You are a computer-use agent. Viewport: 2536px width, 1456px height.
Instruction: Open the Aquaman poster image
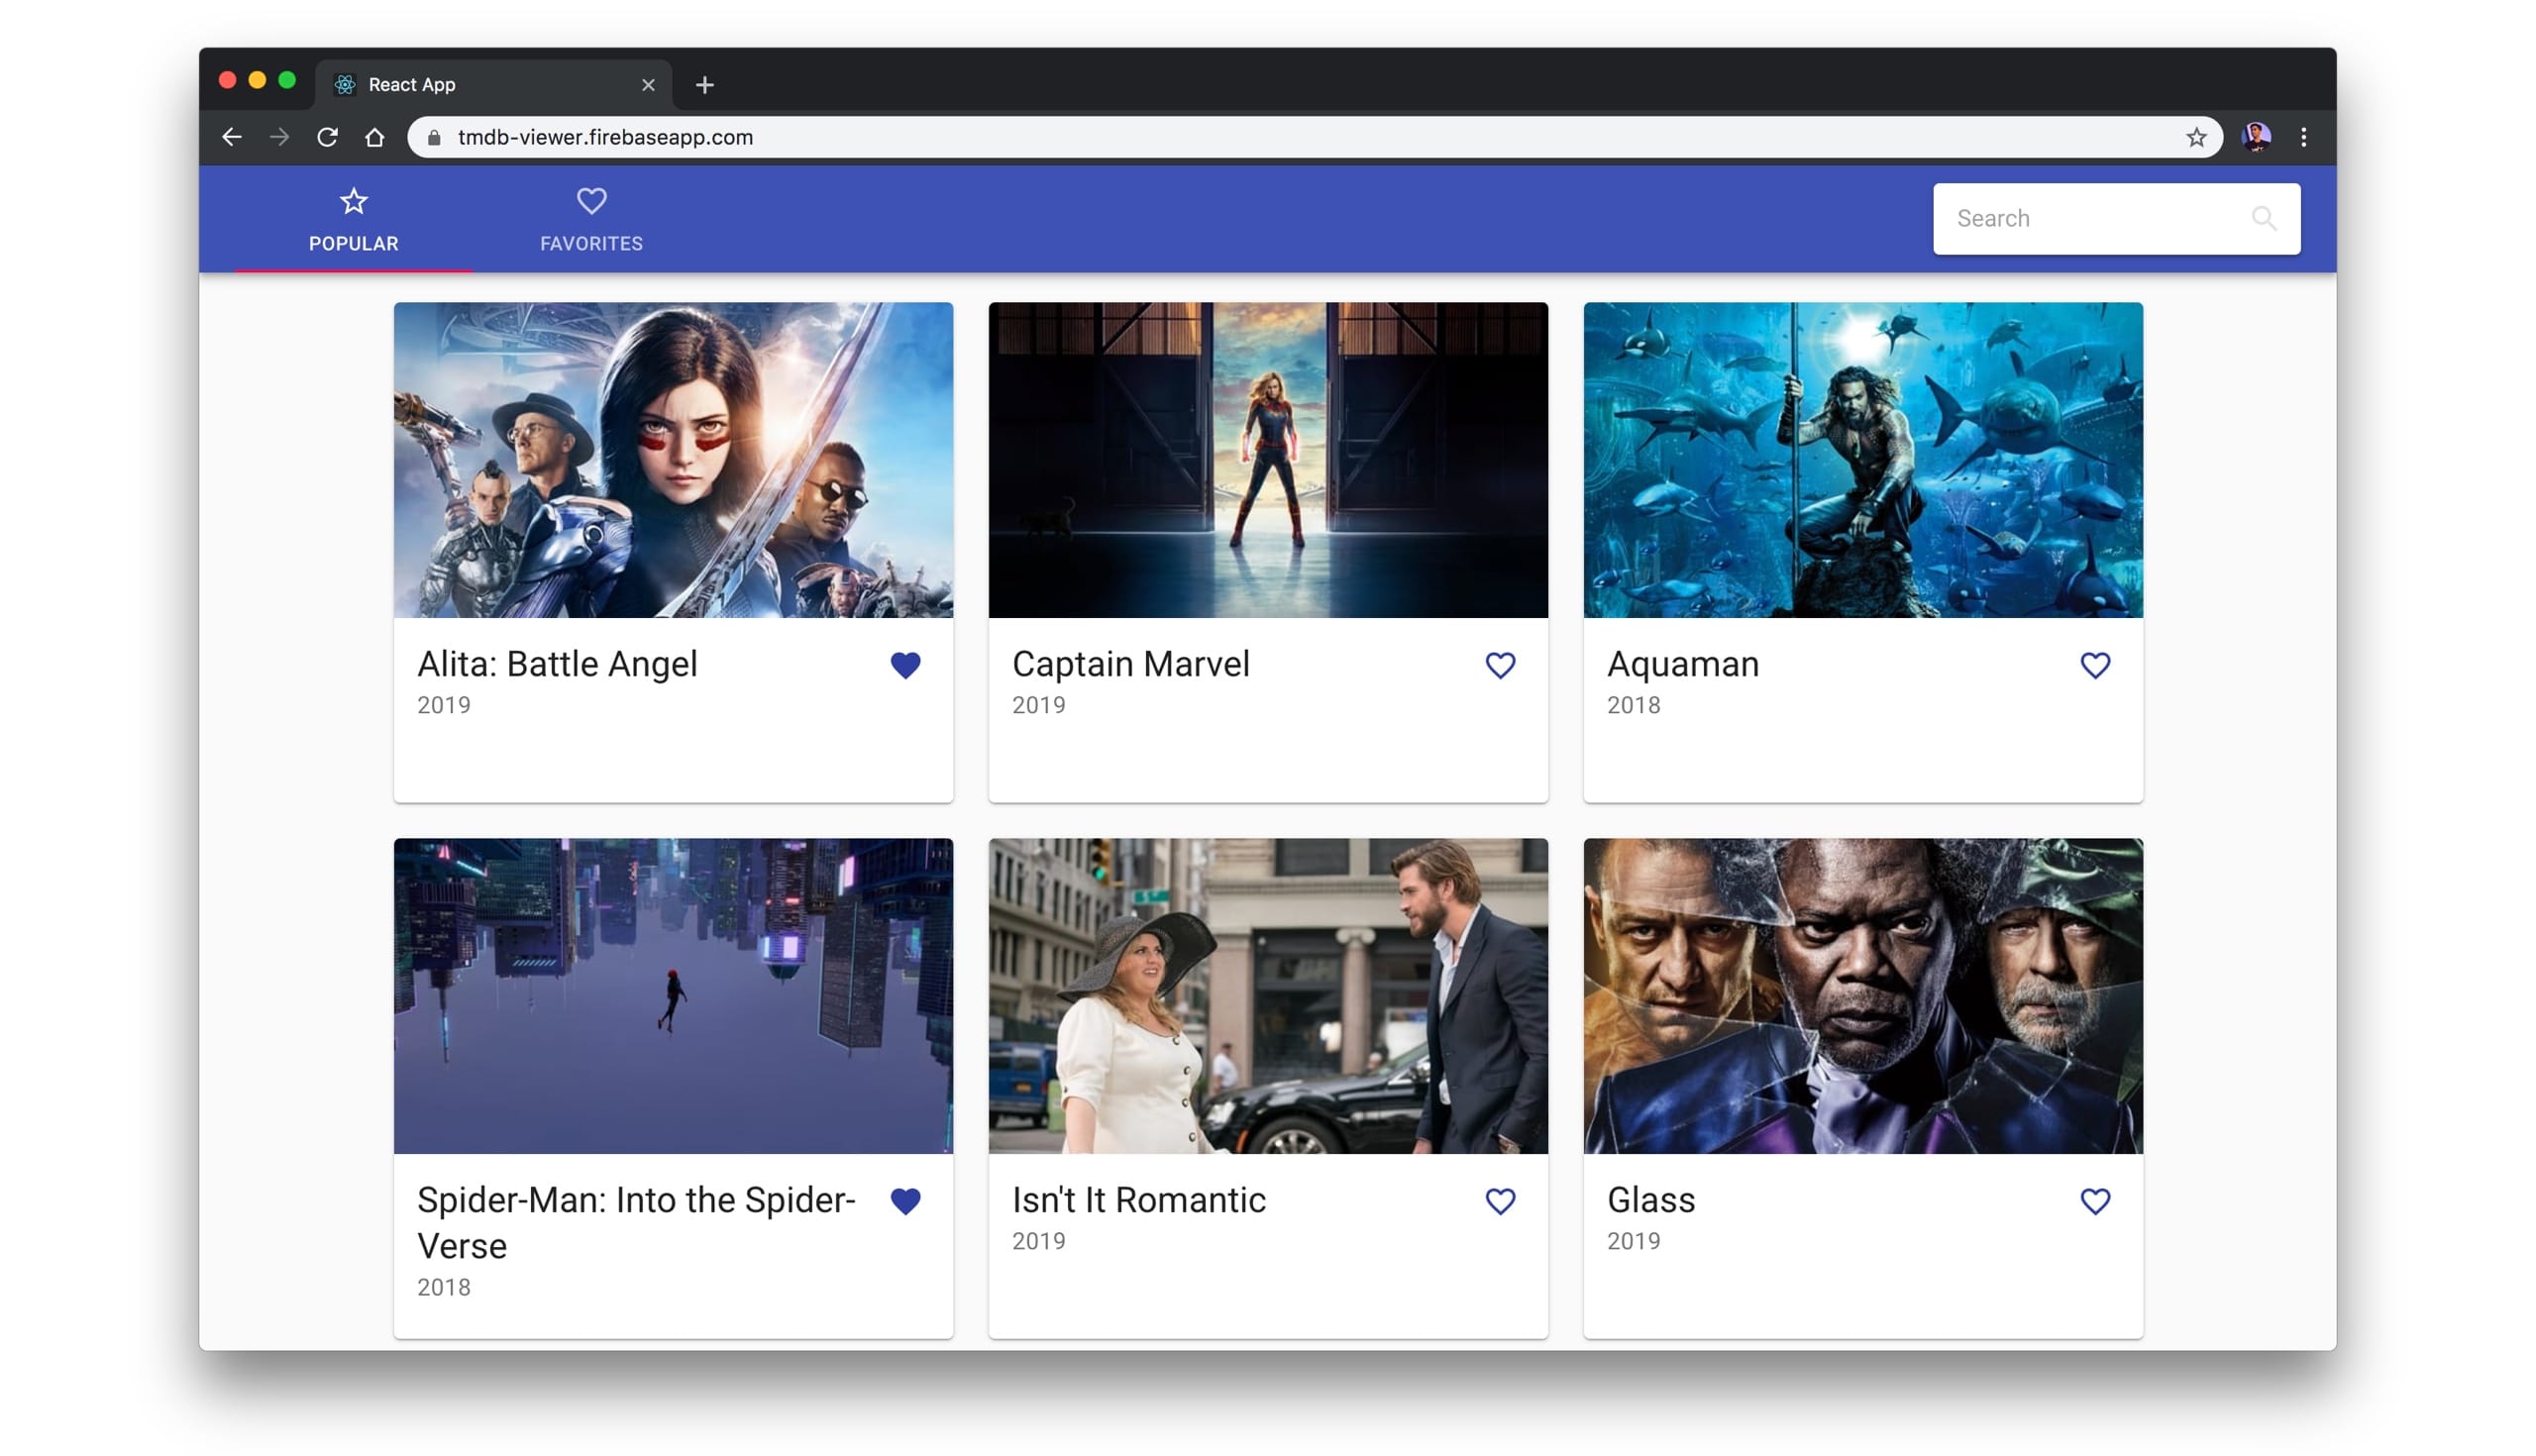point(1863,460)
